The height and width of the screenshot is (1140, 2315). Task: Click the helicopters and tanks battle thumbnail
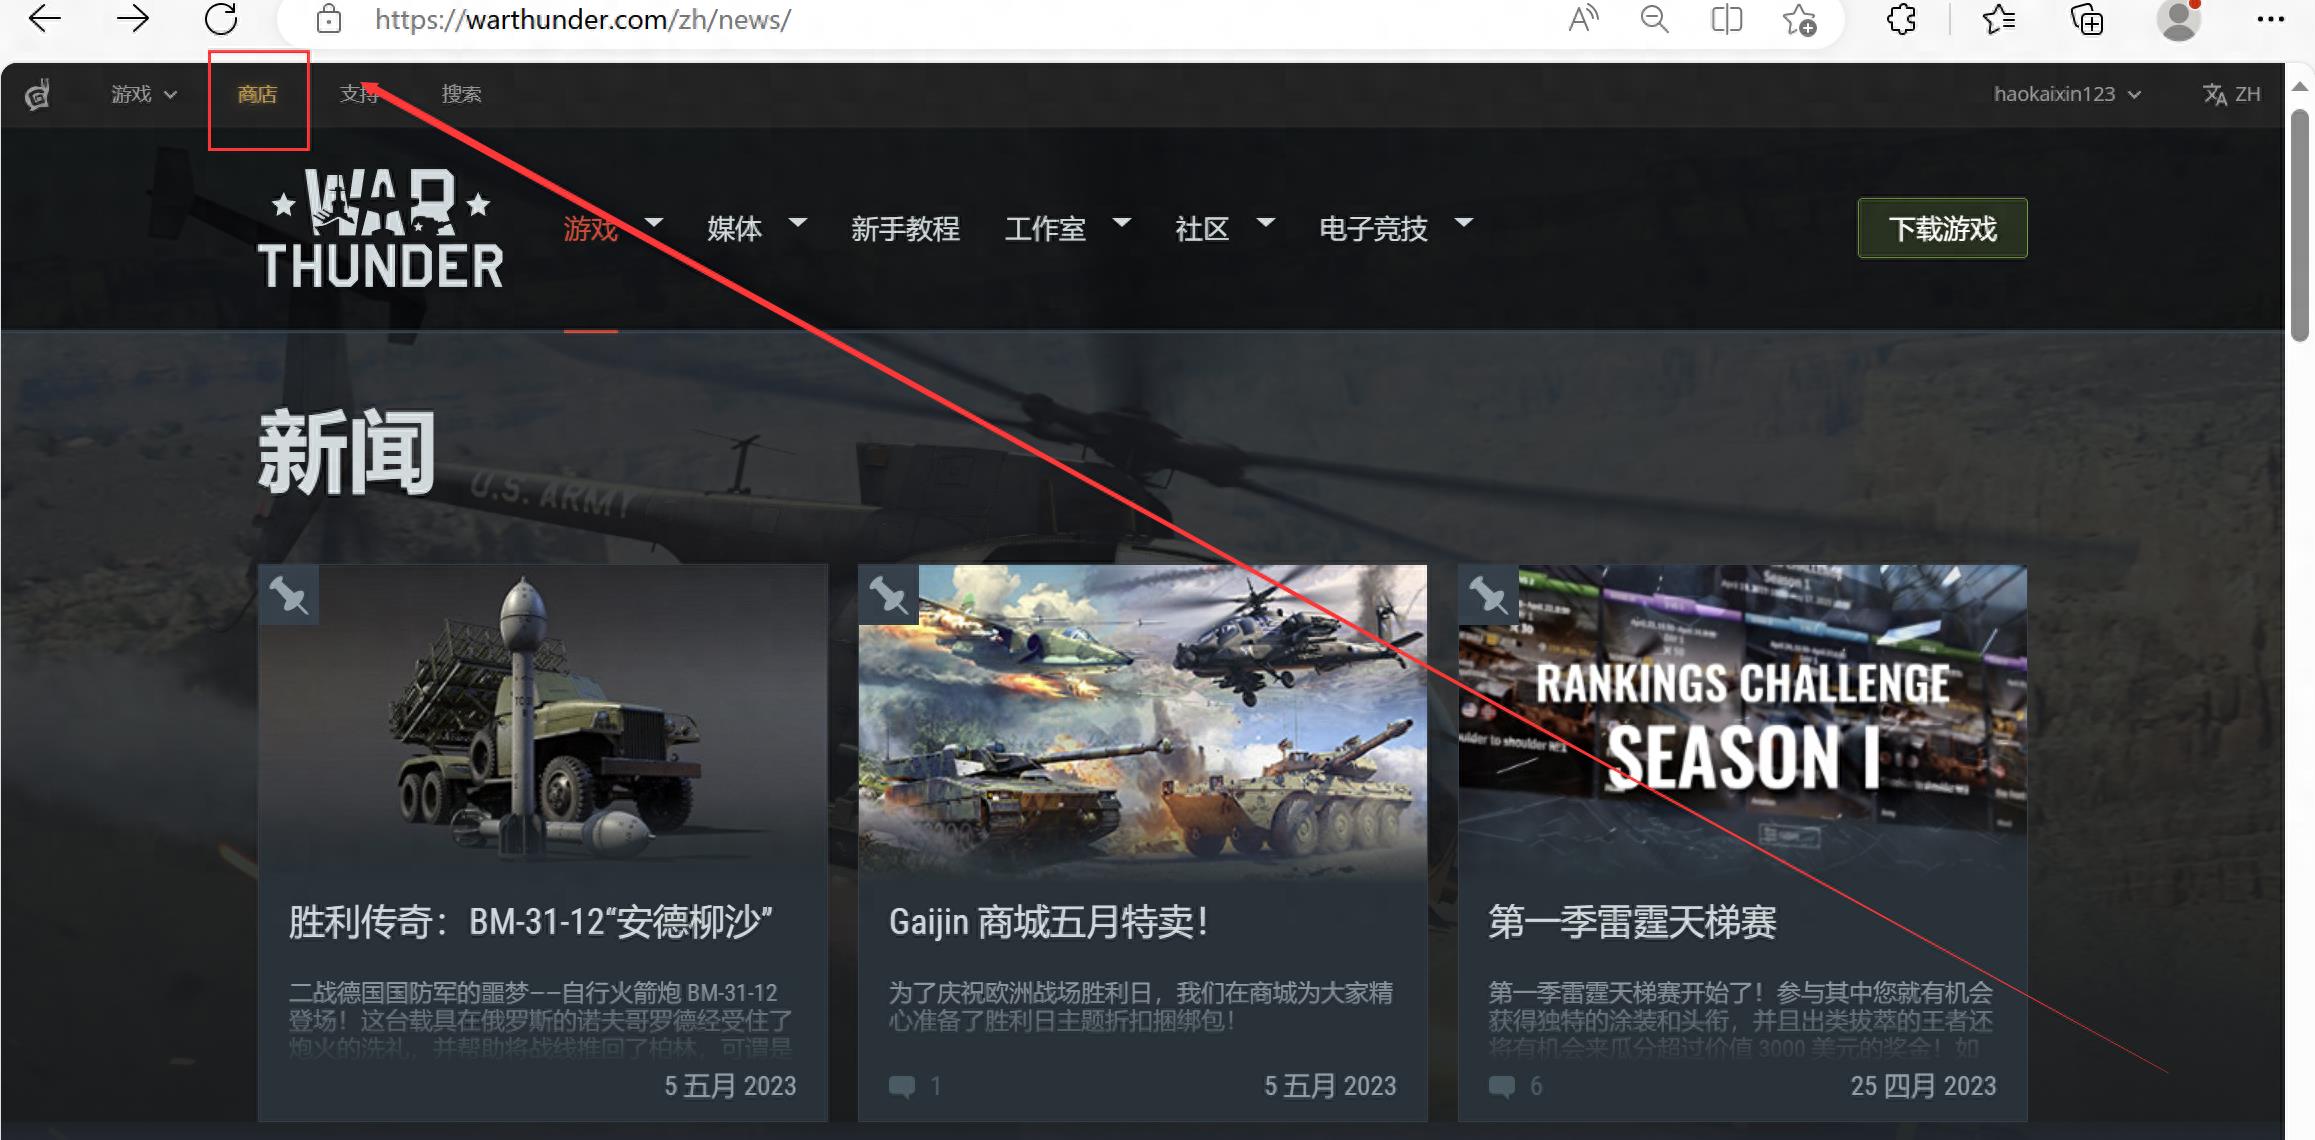[x=1142, y=722]
